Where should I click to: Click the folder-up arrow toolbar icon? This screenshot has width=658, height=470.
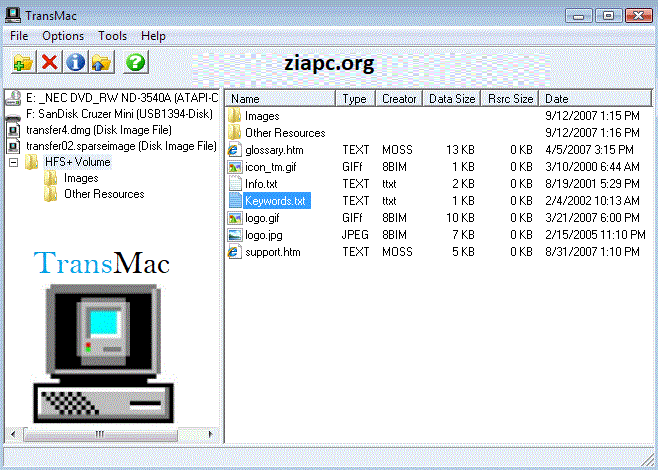click(x=102, y=62)
